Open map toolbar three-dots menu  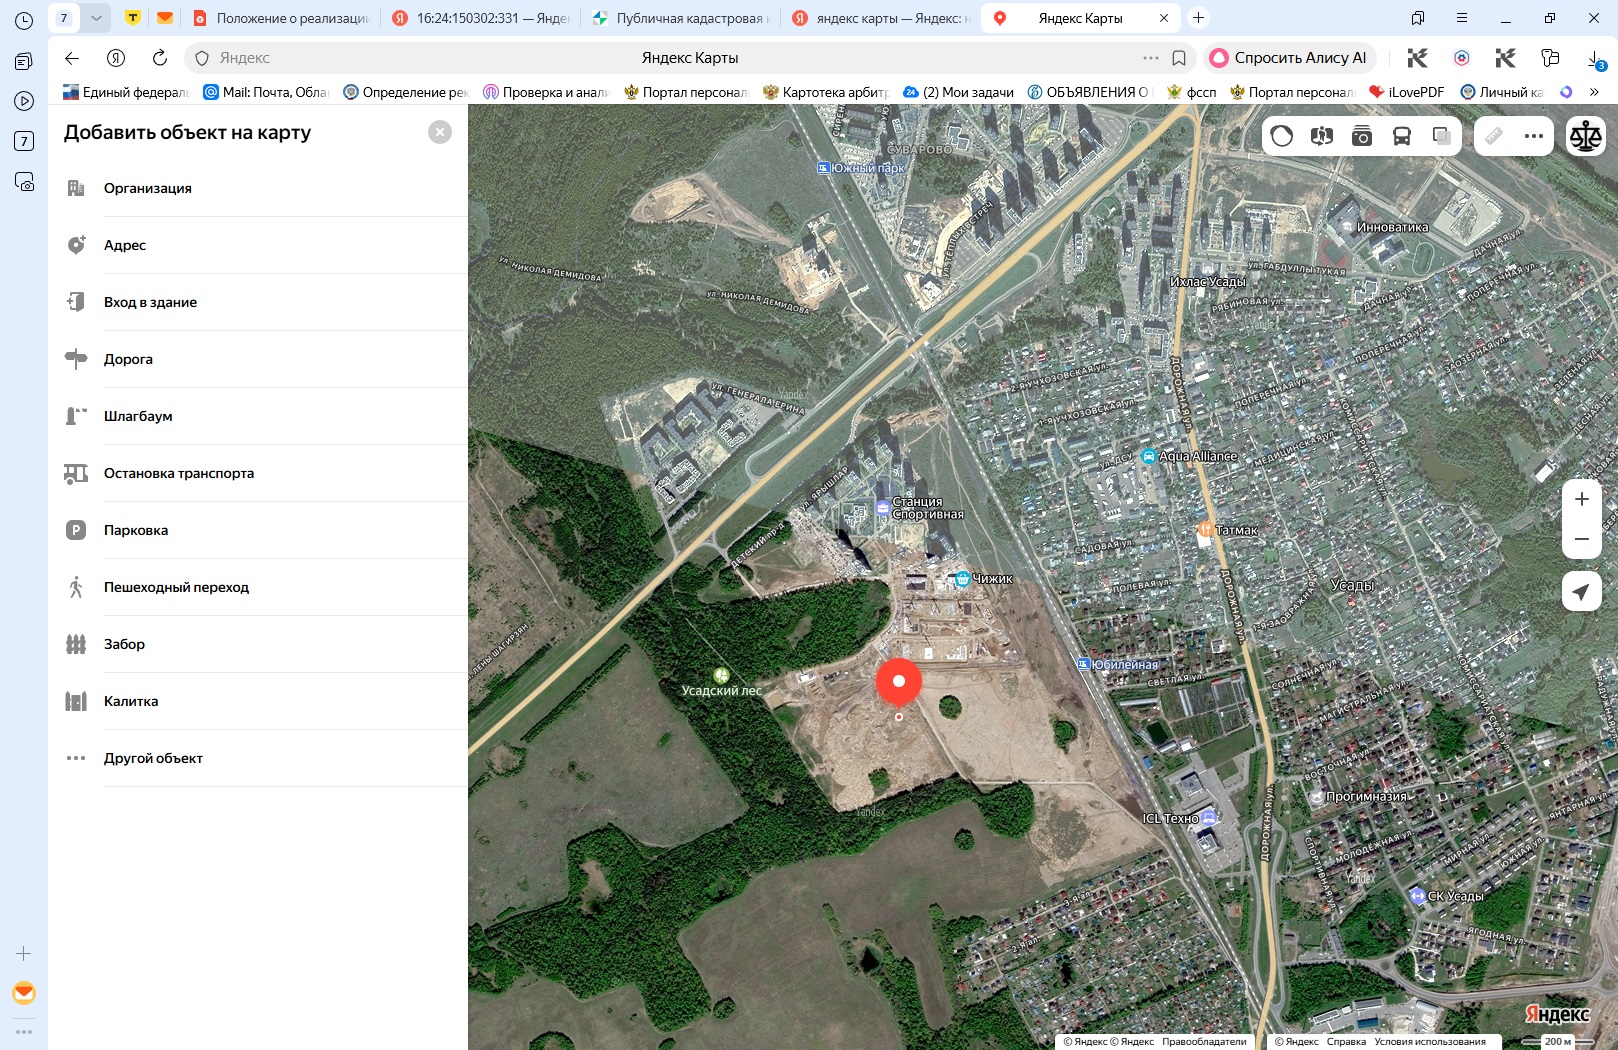coord(1534,136)
